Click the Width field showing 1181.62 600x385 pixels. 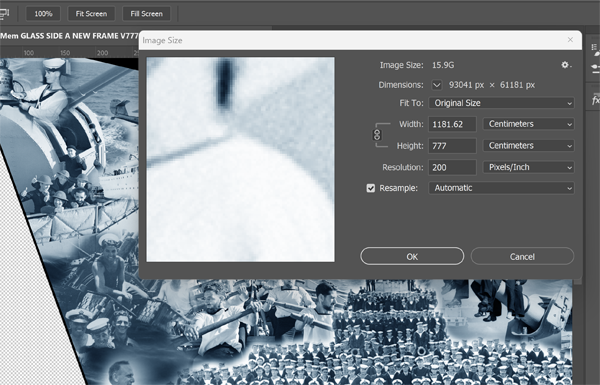[x=452, y=124]
